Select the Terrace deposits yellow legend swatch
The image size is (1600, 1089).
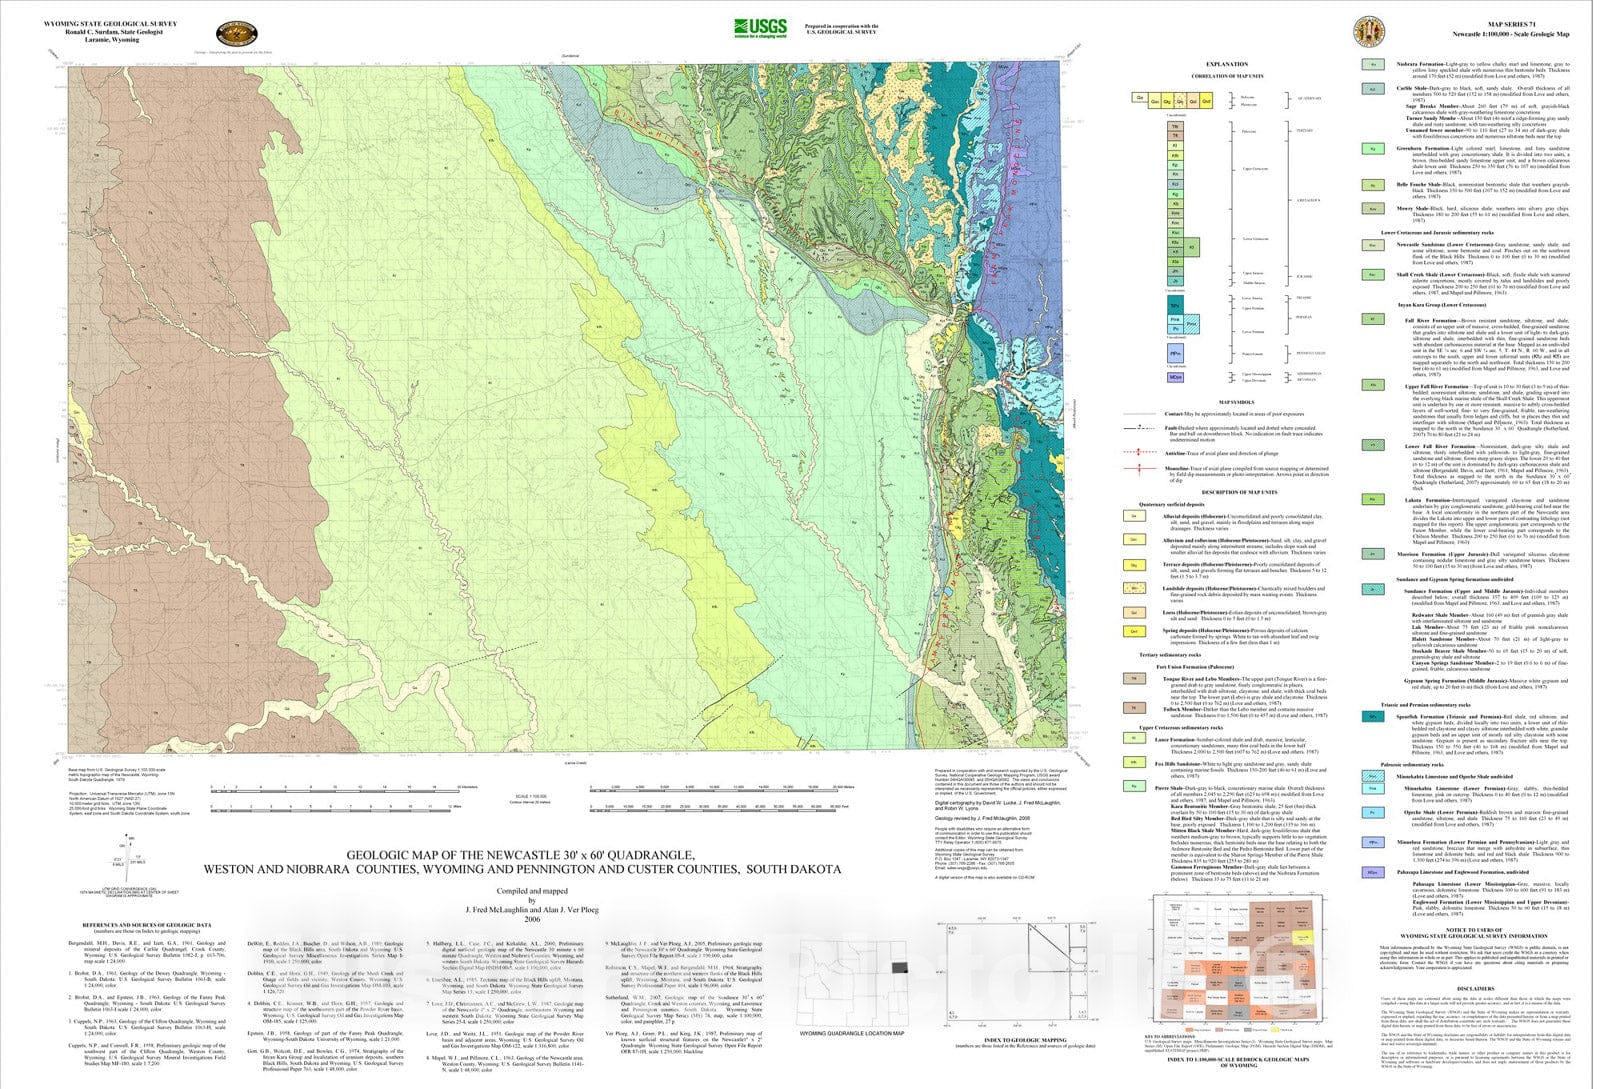(1134, 565)
